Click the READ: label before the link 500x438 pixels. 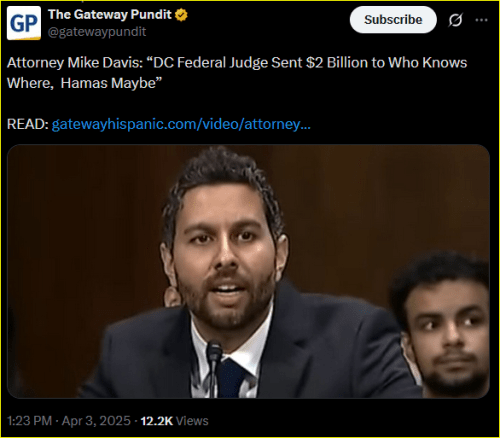tap(28, 124)
